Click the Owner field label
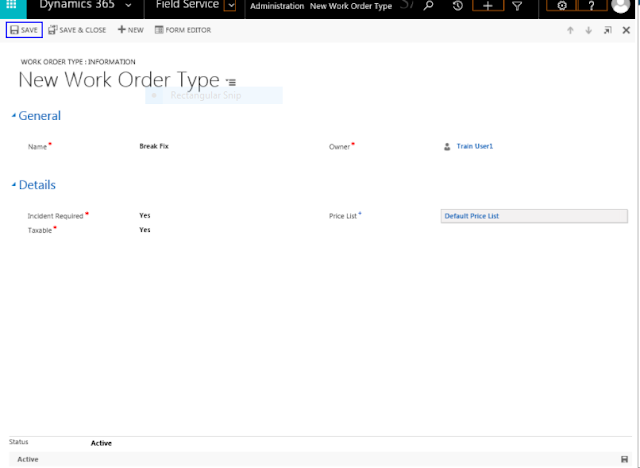The image size is (640, 468). [340, 147]
